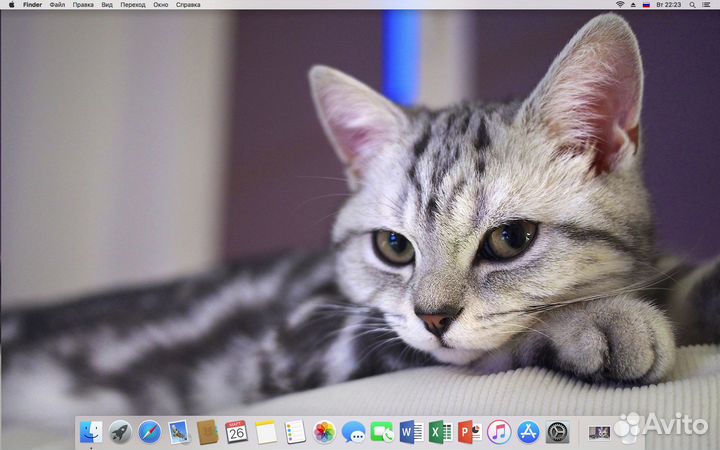Open the yellow Notes app in Dock
Viewport: 720px width, 450px height.
266,432
